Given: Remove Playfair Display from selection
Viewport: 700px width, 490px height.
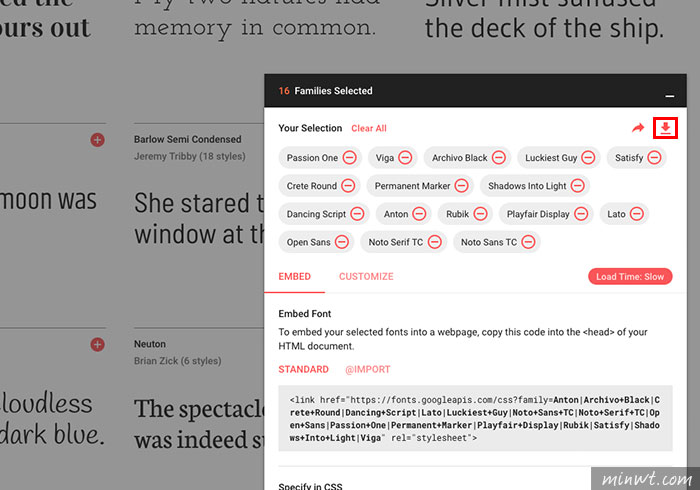Looking at the screenshot, I should [x=581, y=214].
